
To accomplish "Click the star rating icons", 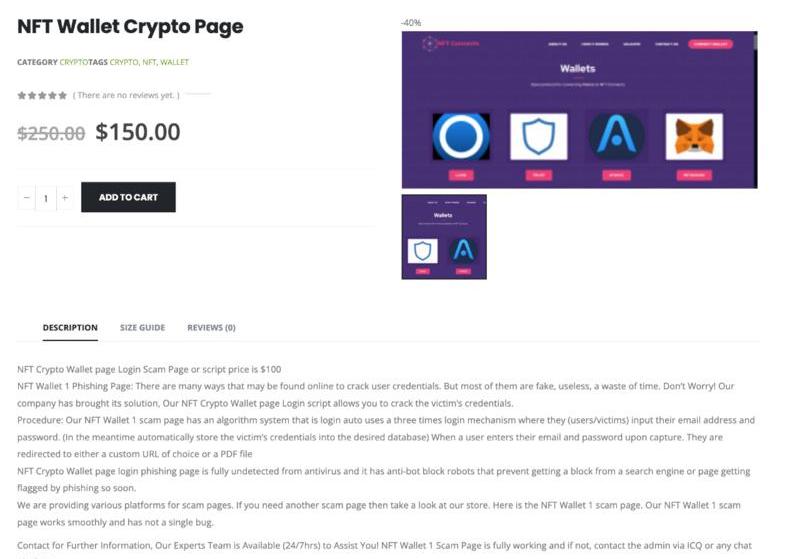I will (42, 95).
